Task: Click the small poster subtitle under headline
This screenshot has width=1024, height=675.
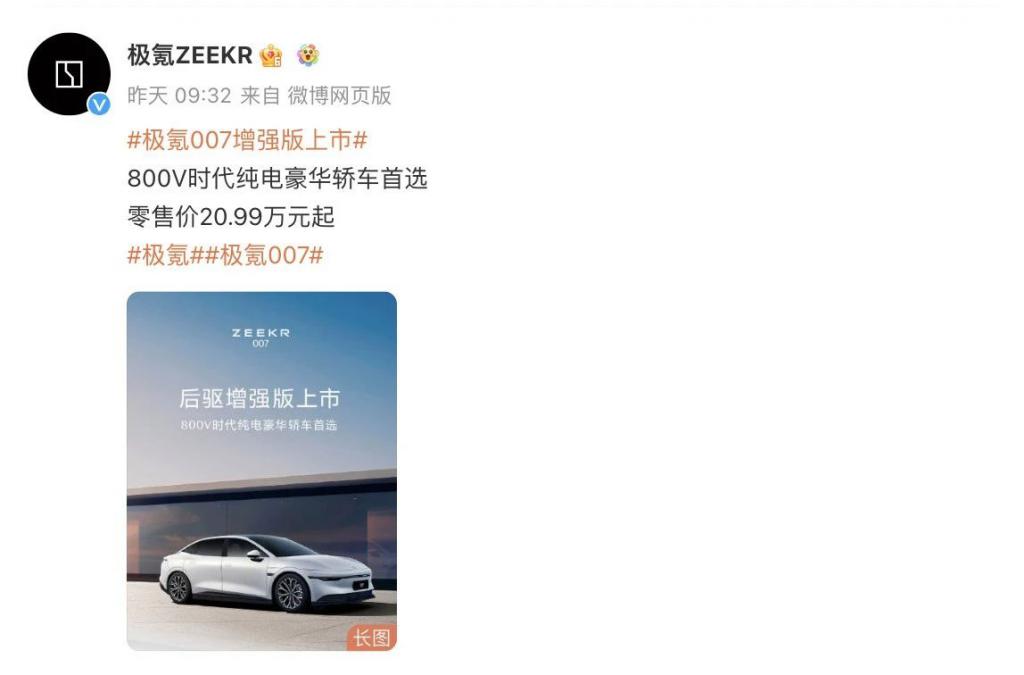Action: pyautogui.click(x=259, y=425)
